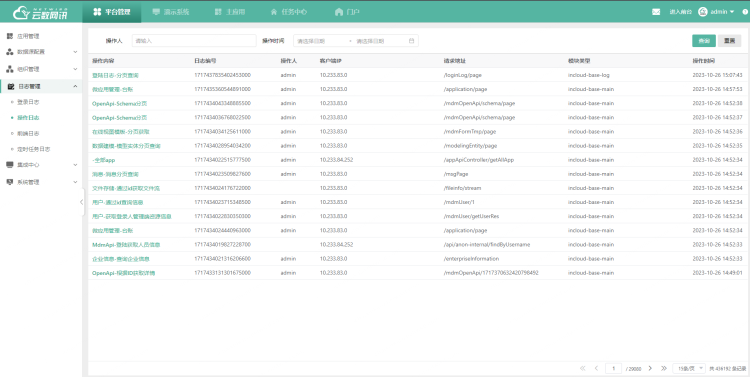Collapse 日志管理 menu chevron
Image resolution: width=750 pixels, height=377 pixels.
click(75, 87)
